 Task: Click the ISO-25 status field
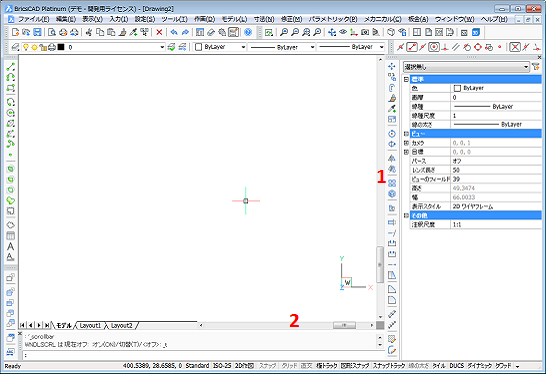click(222, 366)
